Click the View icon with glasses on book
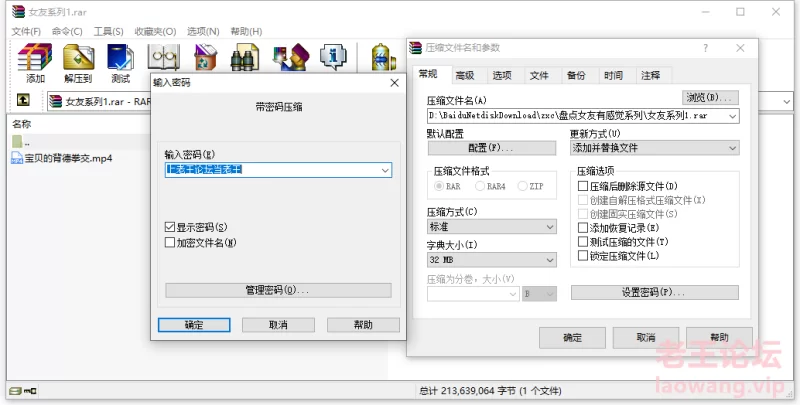The height and width of the screenshot is (405, 800). click(x=163, y=58)
